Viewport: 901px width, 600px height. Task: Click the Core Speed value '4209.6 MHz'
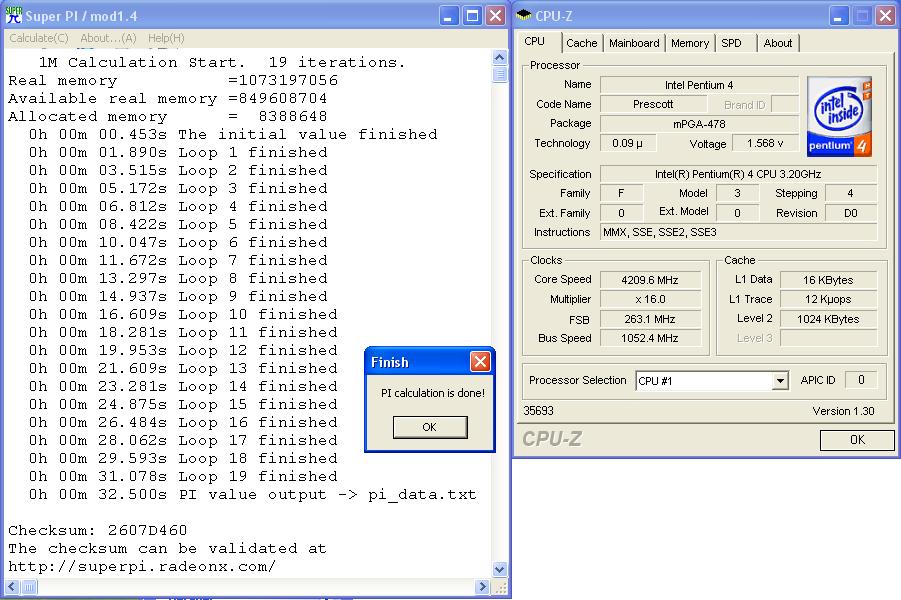pyautogui.click(x=650, y=280)
